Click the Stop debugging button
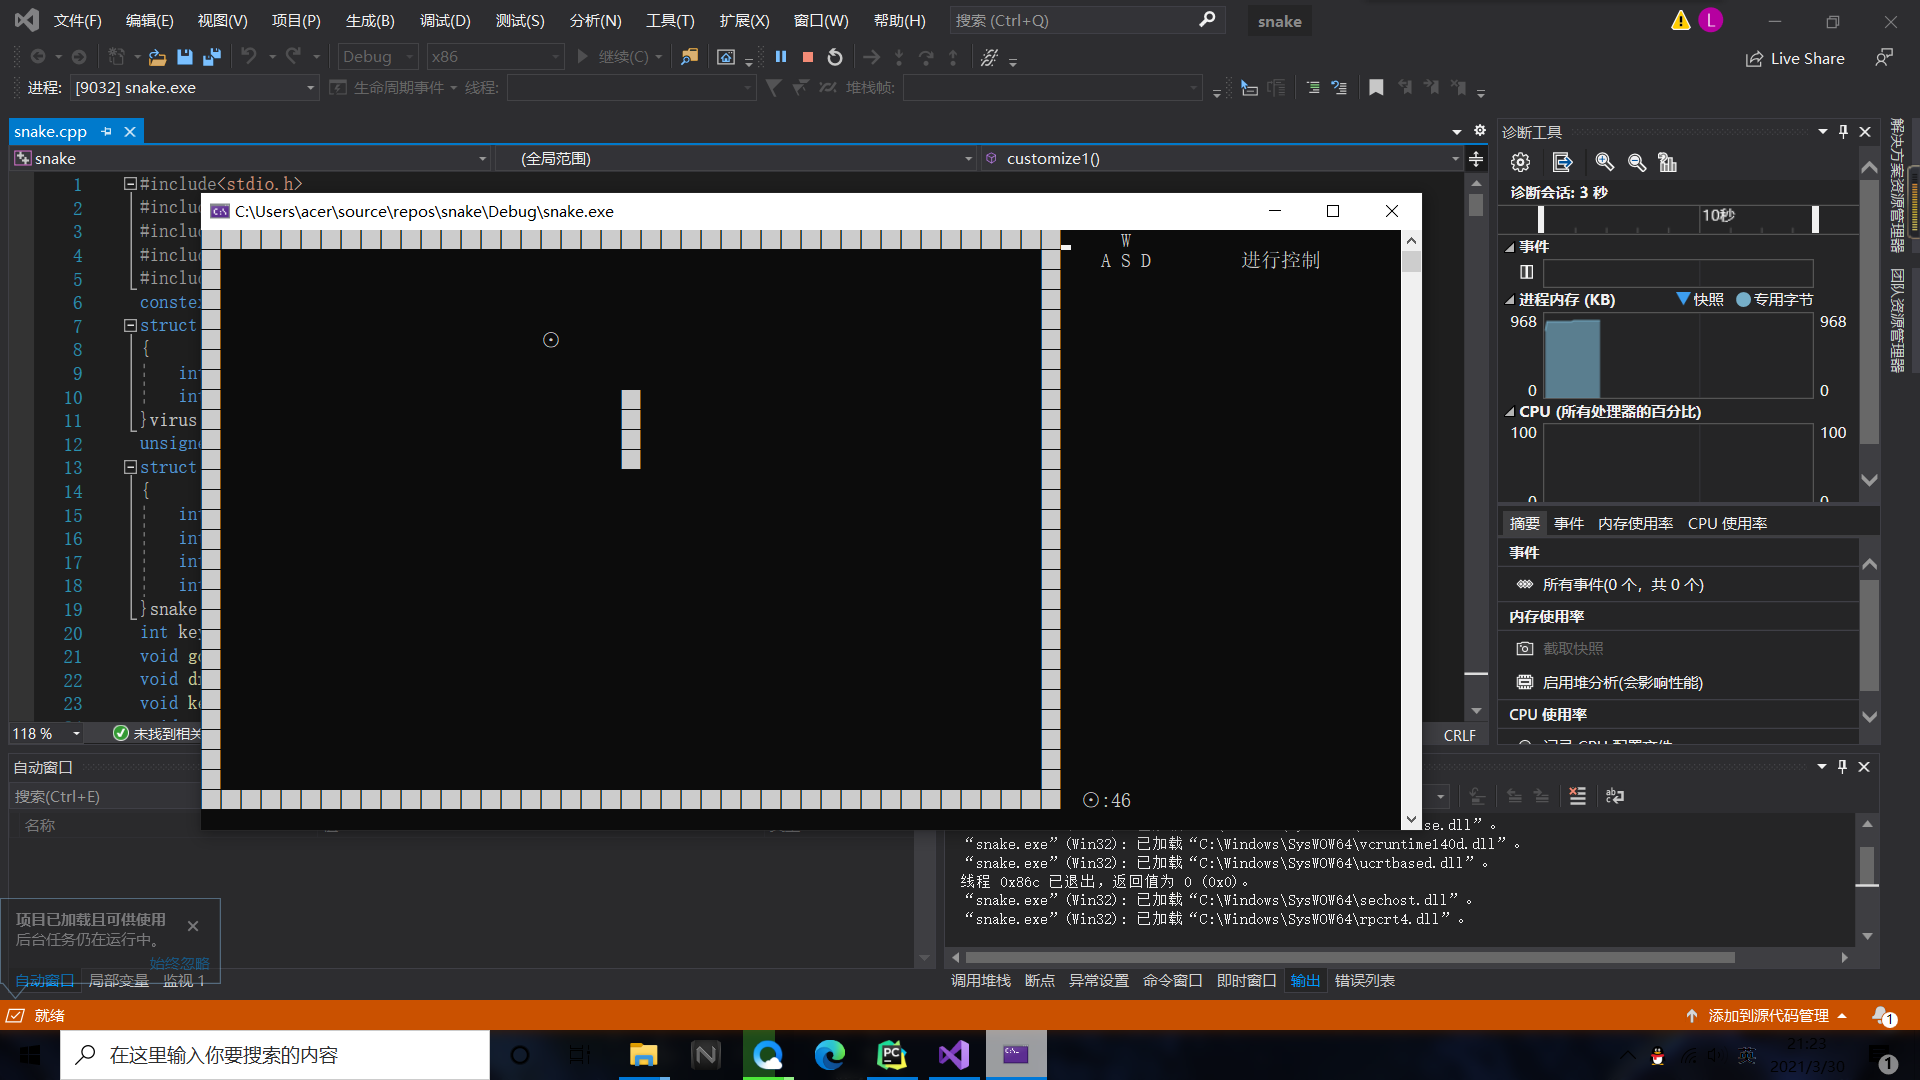The image size is (1920, 1080). point(807,57)
